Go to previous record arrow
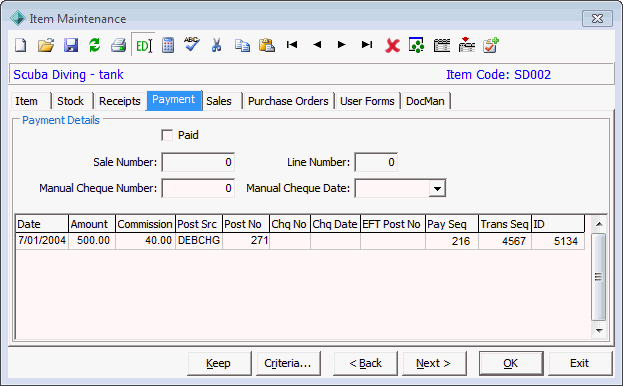This screenshot has width=623, height=386. [317, 44]
